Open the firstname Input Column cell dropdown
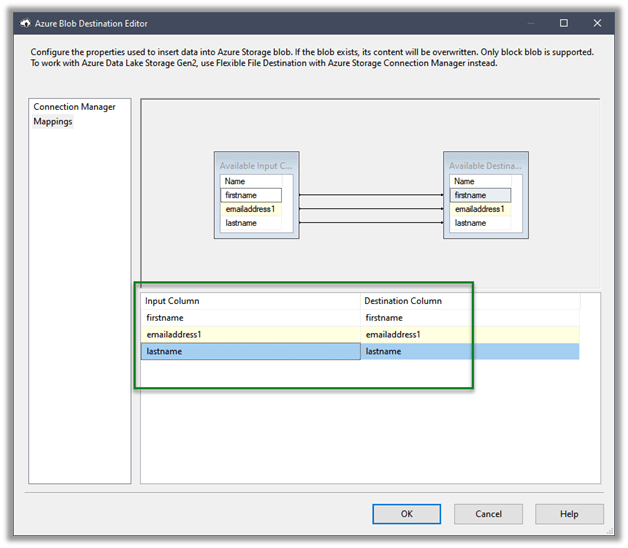 [250, 318]
